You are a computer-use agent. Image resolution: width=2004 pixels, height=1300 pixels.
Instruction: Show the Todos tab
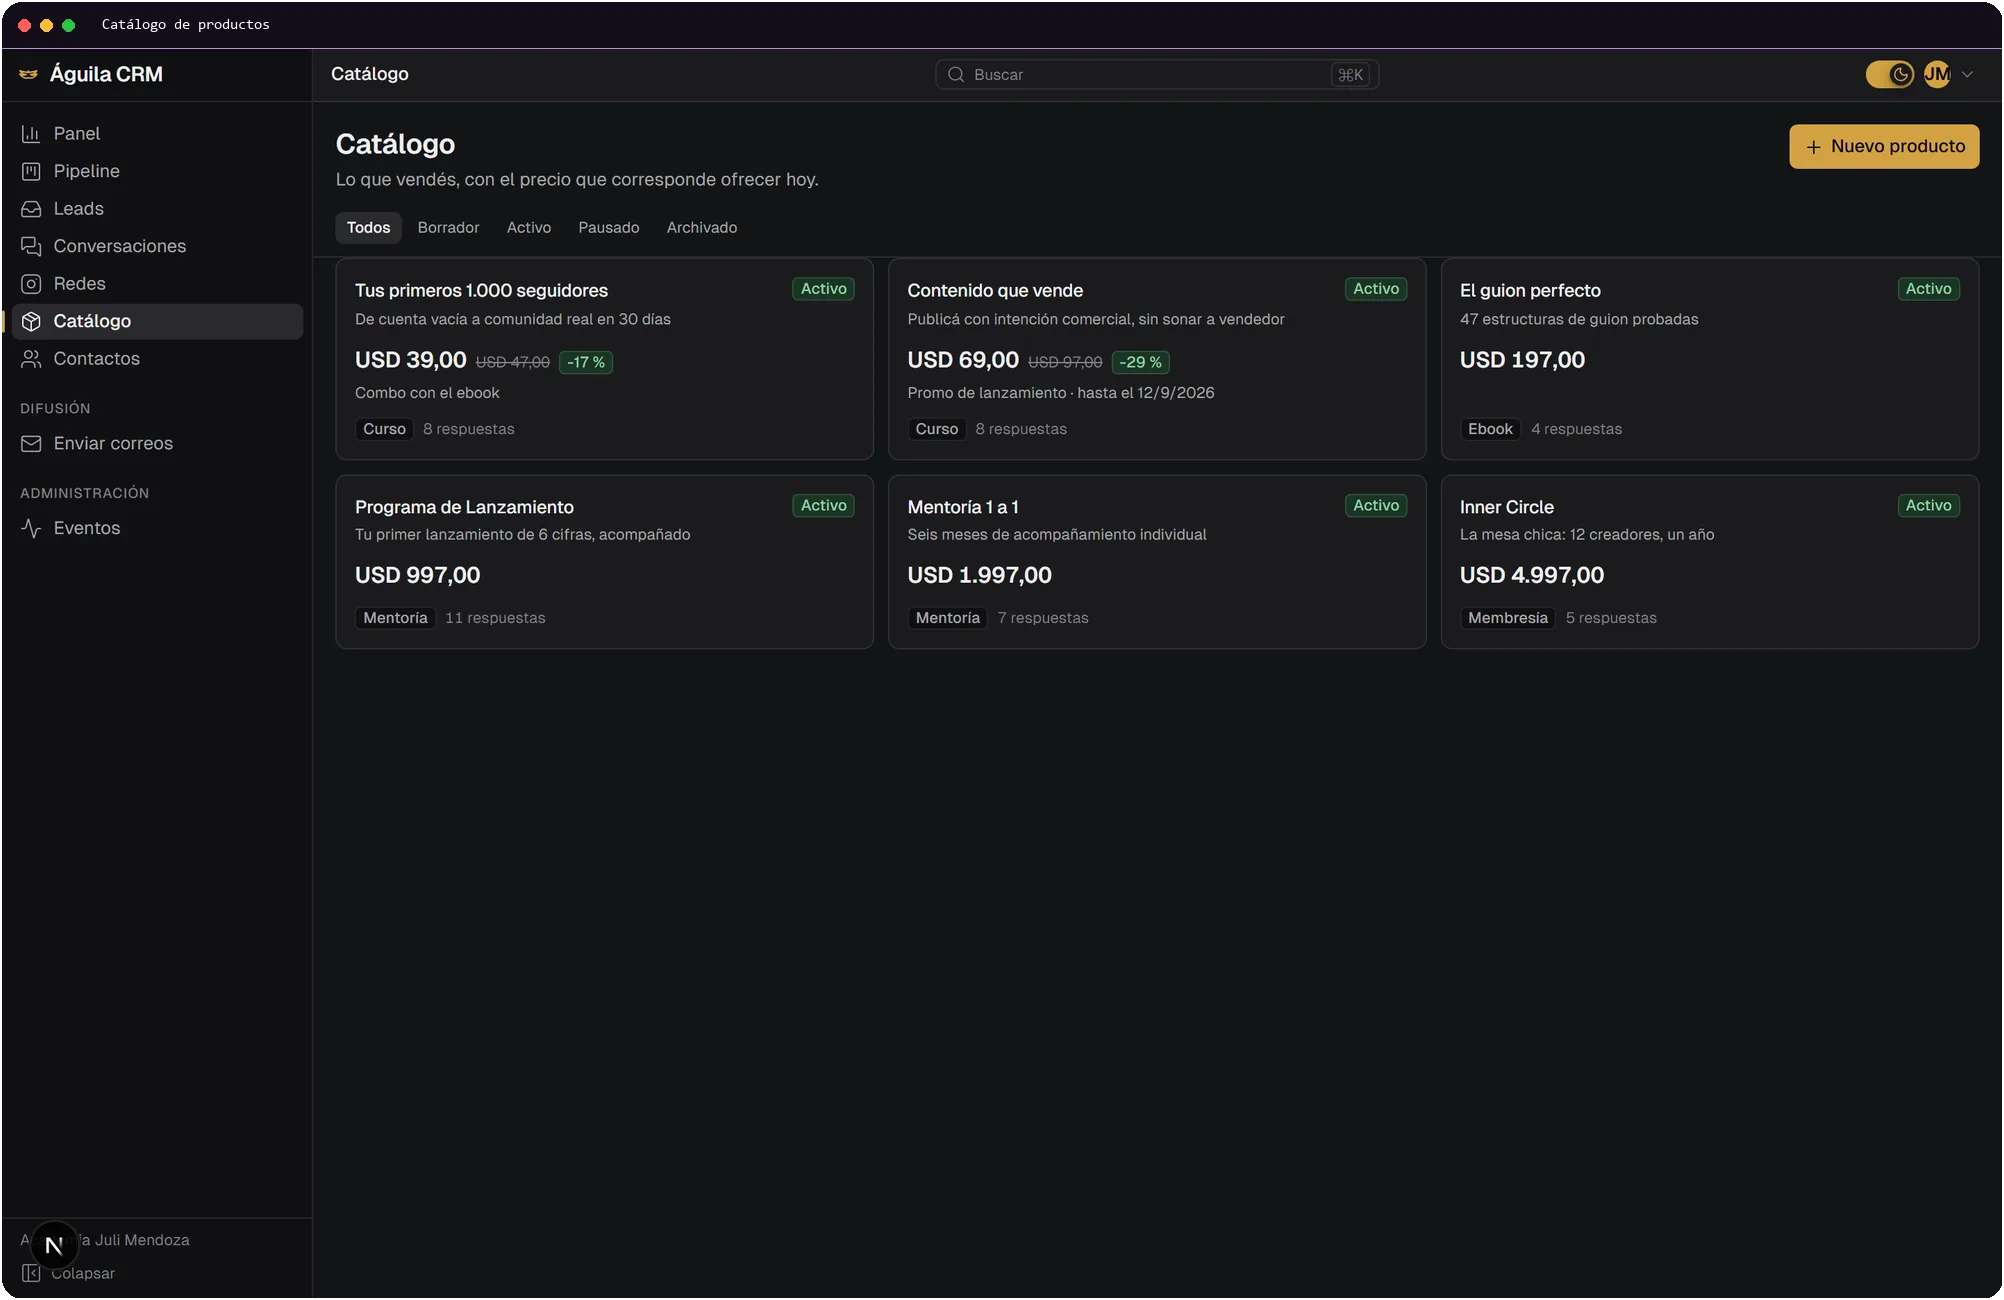tap(368, 228)
